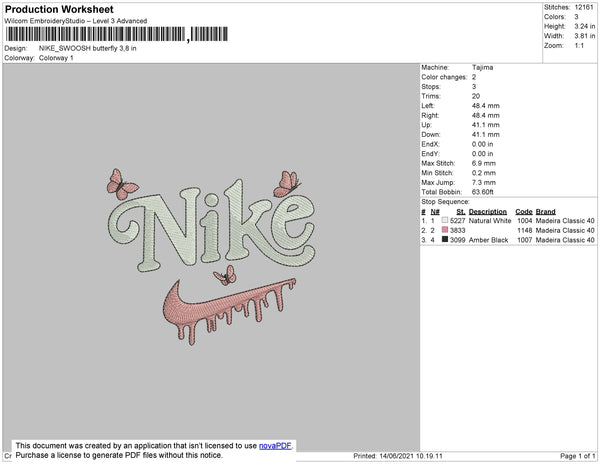The width and height of the screenshot is (600, 464).
Task: Click 'Printed: 14/06/2021 10.19.11' footer text
Action: point(398,456)
